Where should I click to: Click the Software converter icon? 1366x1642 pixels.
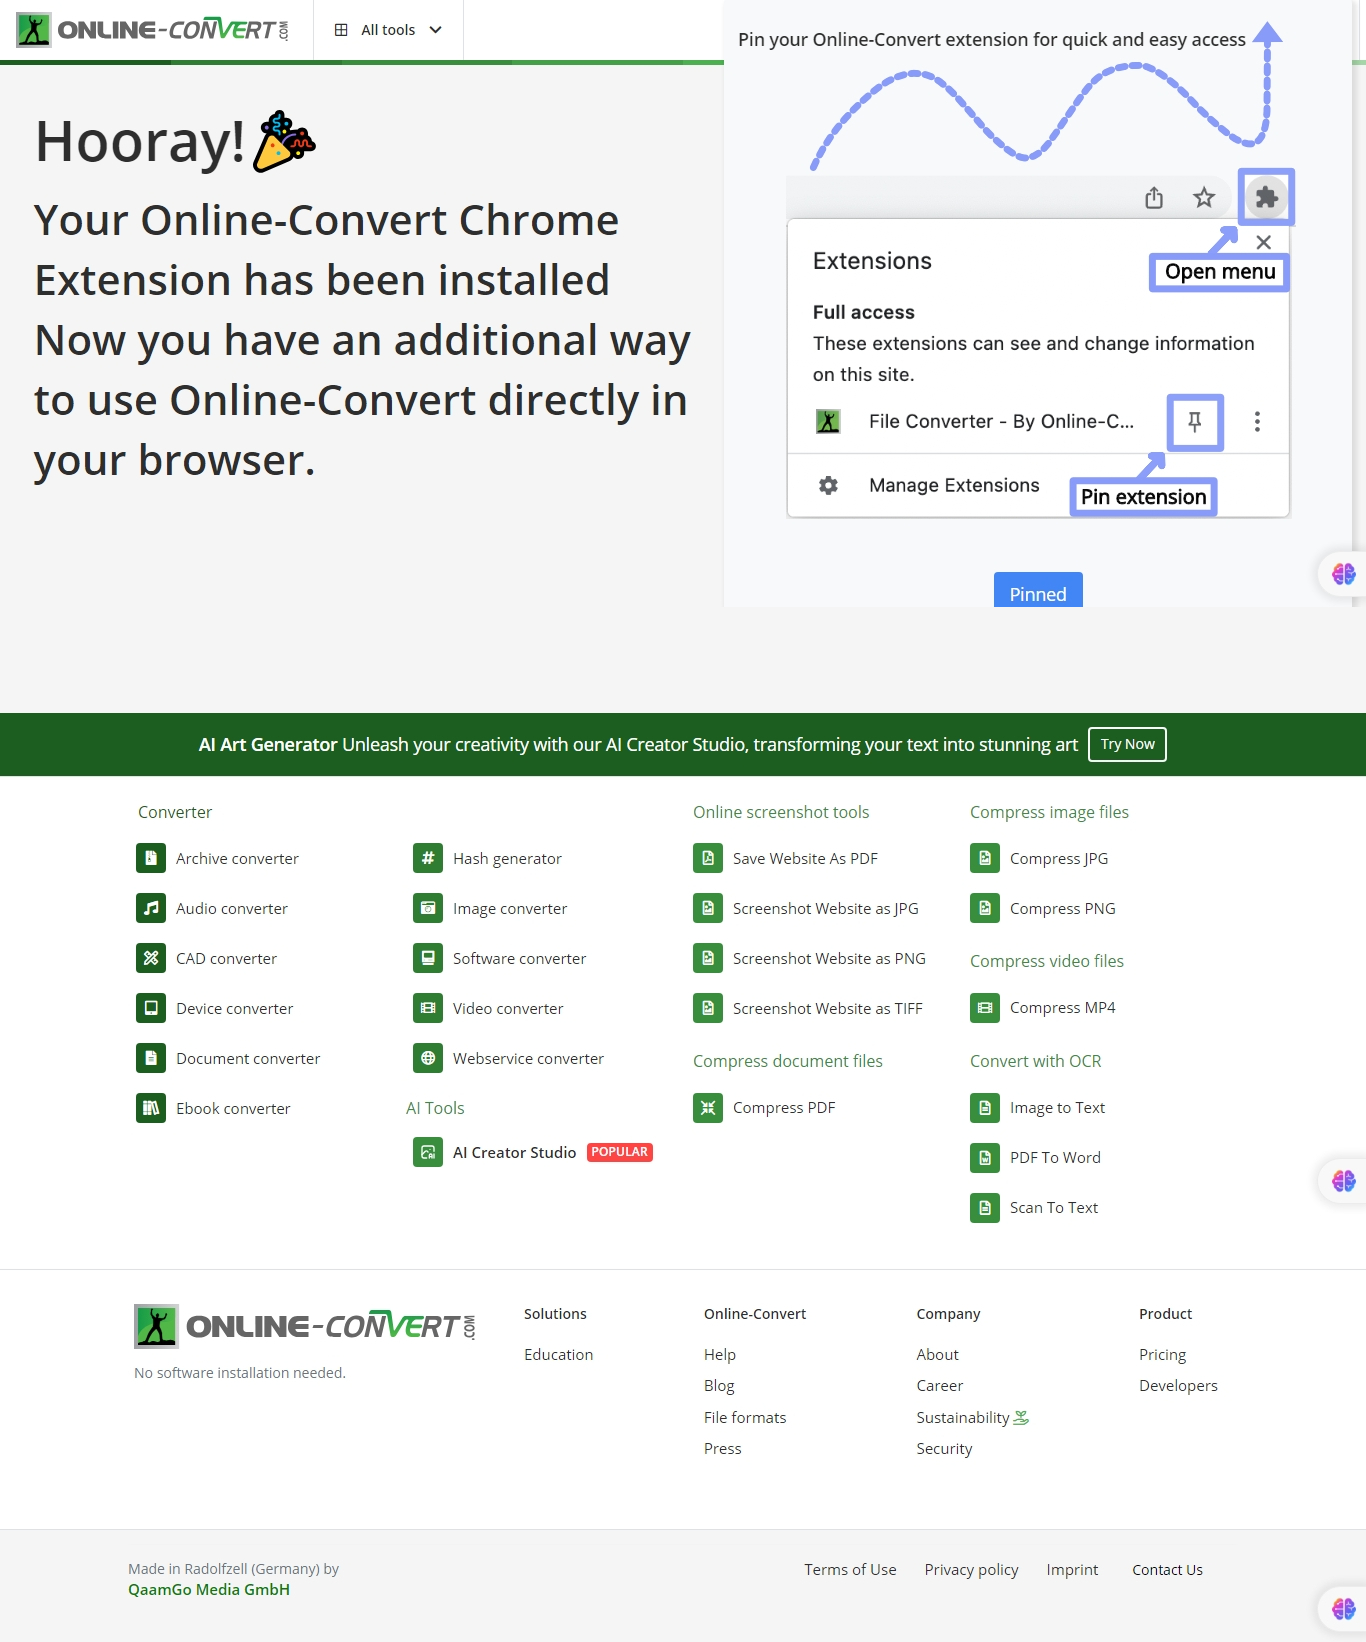[x=428, y=958]
